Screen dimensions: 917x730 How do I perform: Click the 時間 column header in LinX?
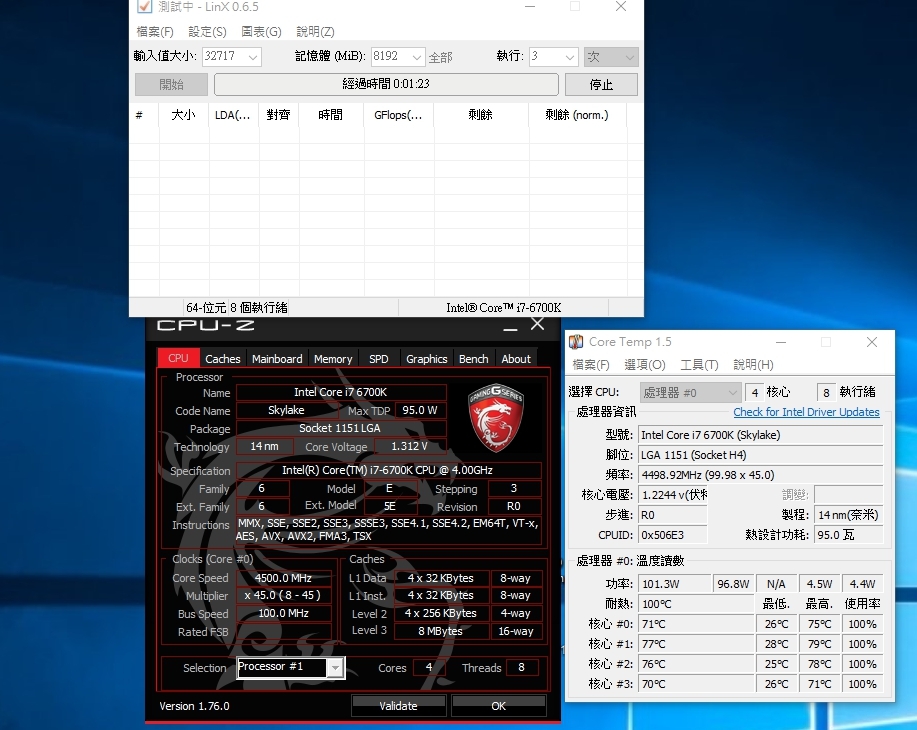coord(331,115)
